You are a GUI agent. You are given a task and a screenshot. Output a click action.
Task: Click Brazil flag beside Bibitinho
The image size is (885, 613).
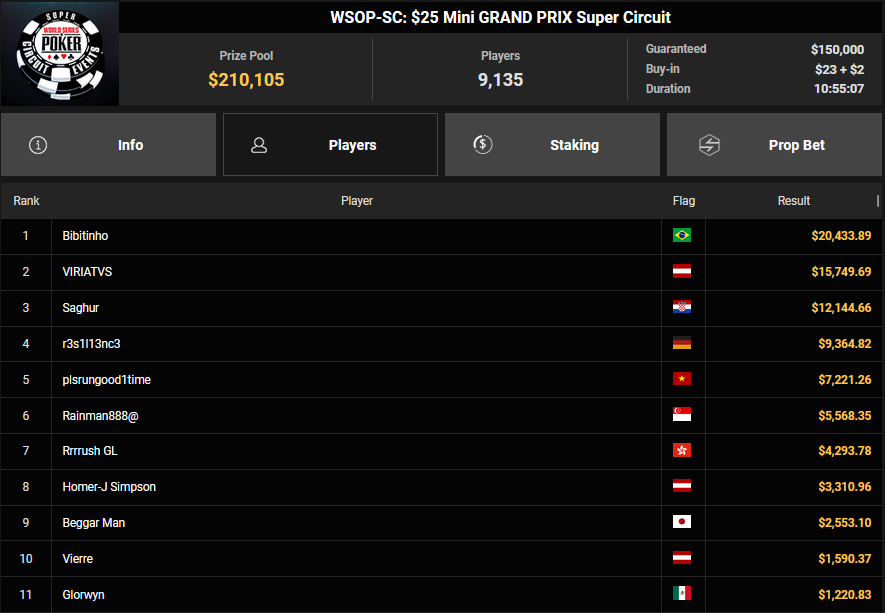682,236
